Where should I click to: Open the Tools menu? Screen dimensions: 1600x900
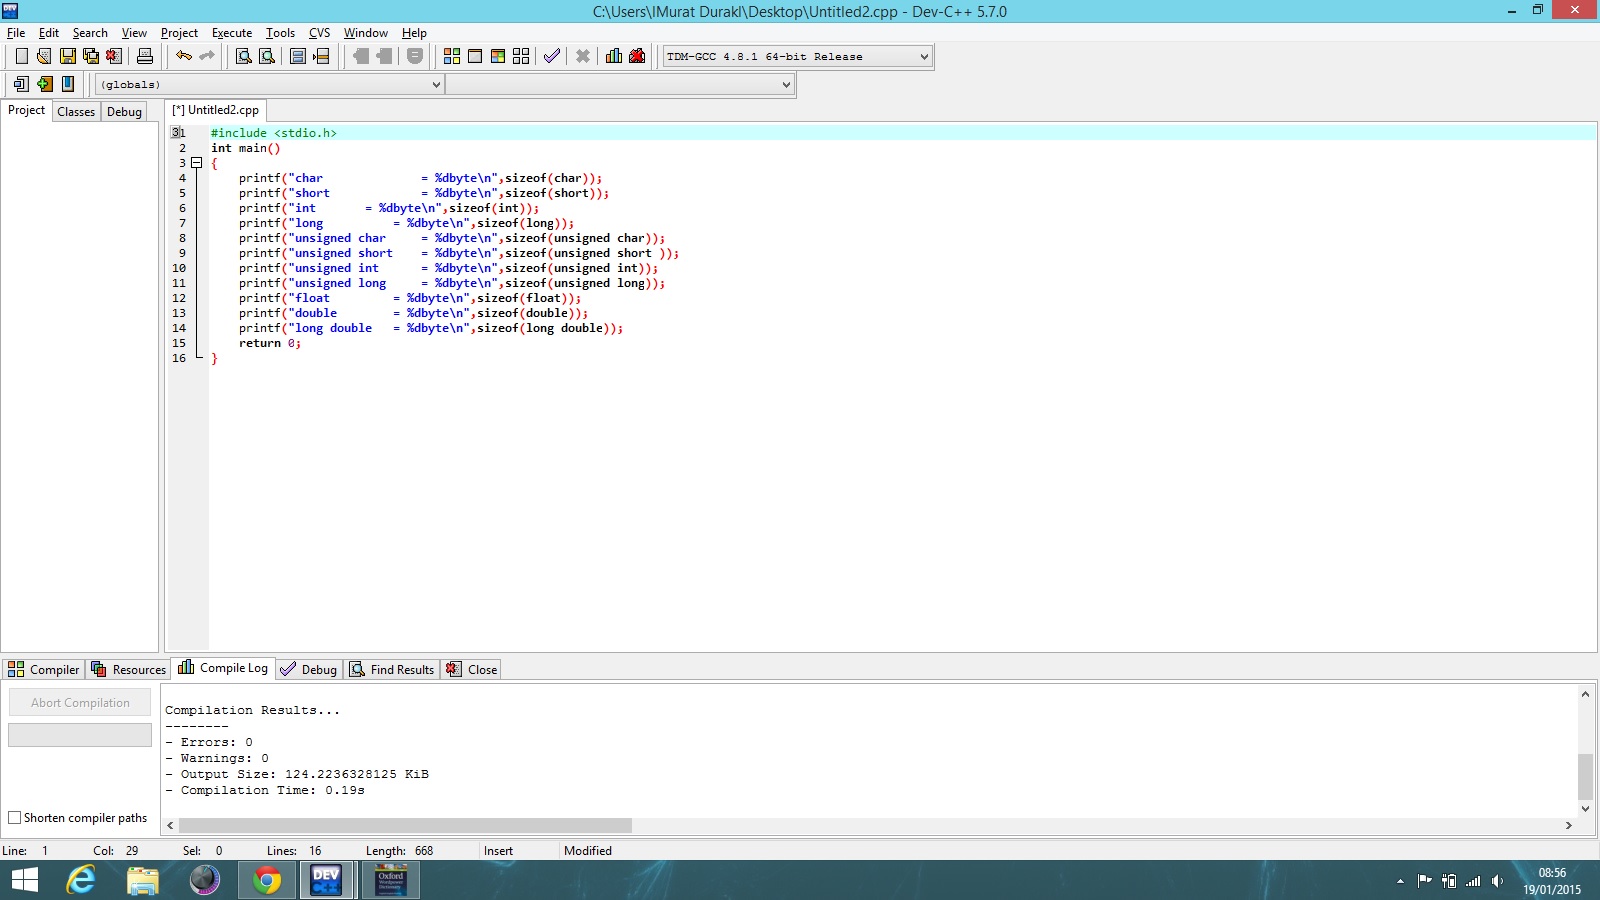(x=280, y=33)
